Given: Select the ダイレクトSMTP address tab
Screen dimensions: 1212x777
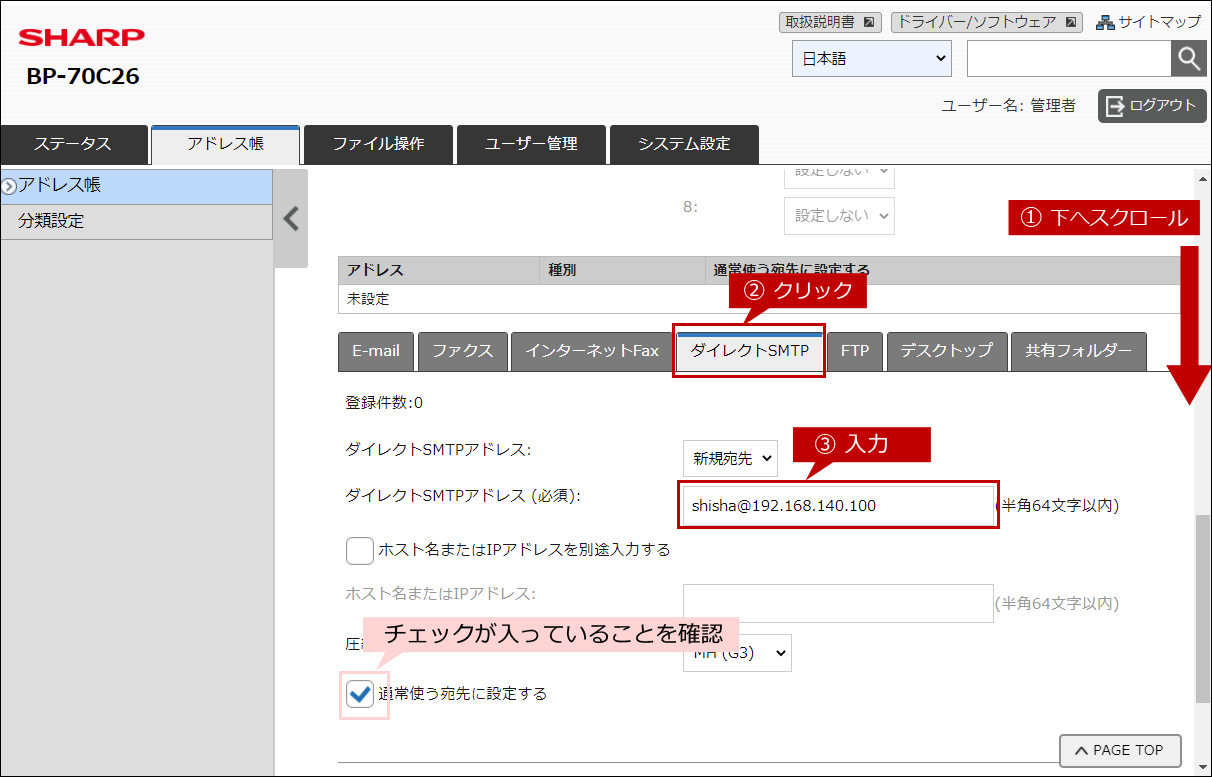Looking at the screenshot, I should 749,351.
